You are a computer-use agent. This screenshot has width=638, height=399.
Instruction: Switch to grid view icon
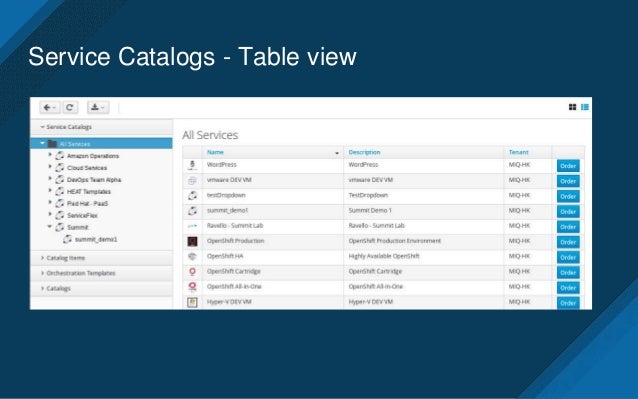point(572,107)
